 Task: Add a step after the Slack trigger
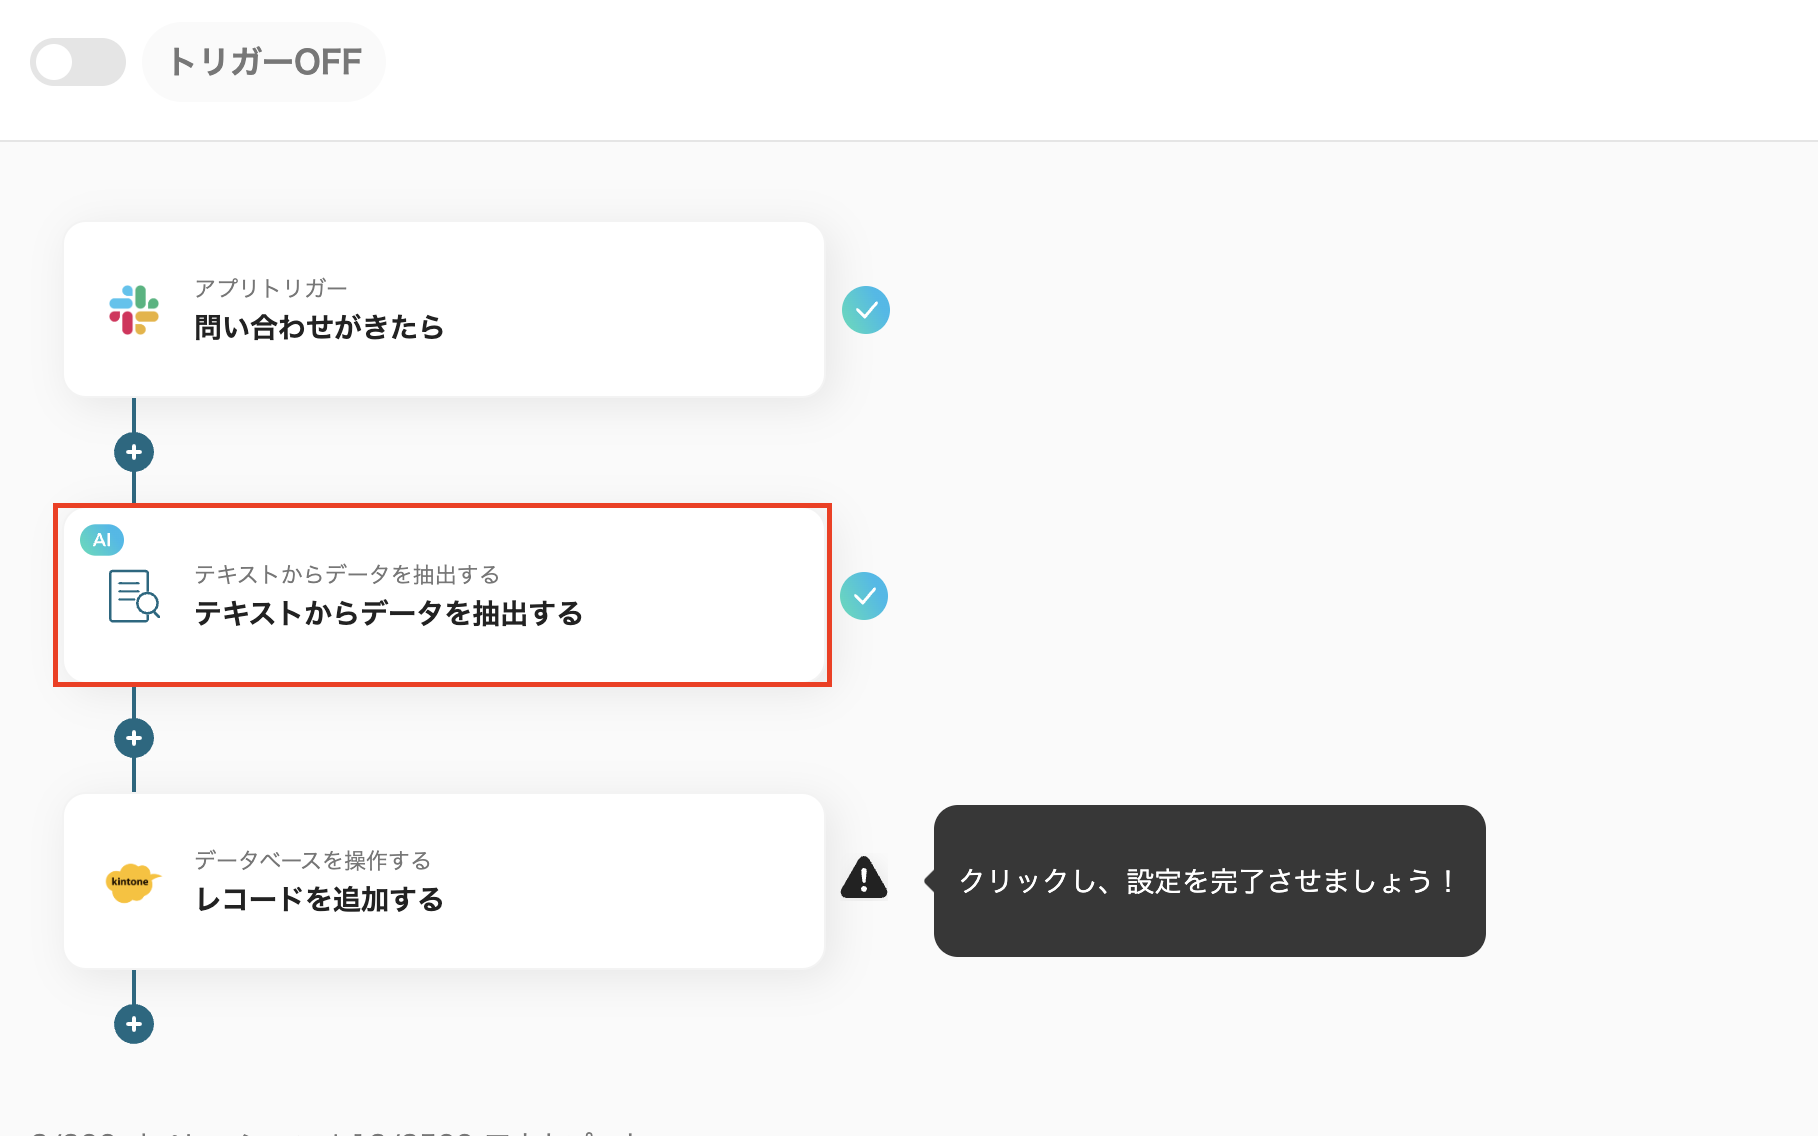tap(133, 452)
